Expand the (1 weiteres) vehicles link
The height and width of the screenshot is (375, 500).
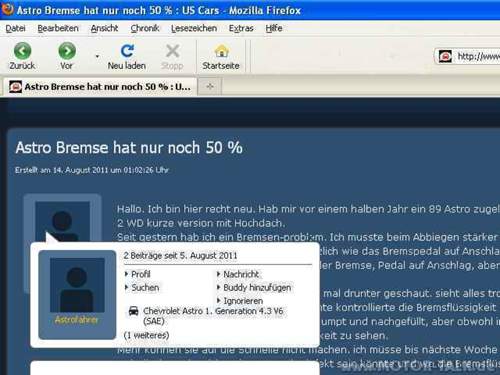146,335
